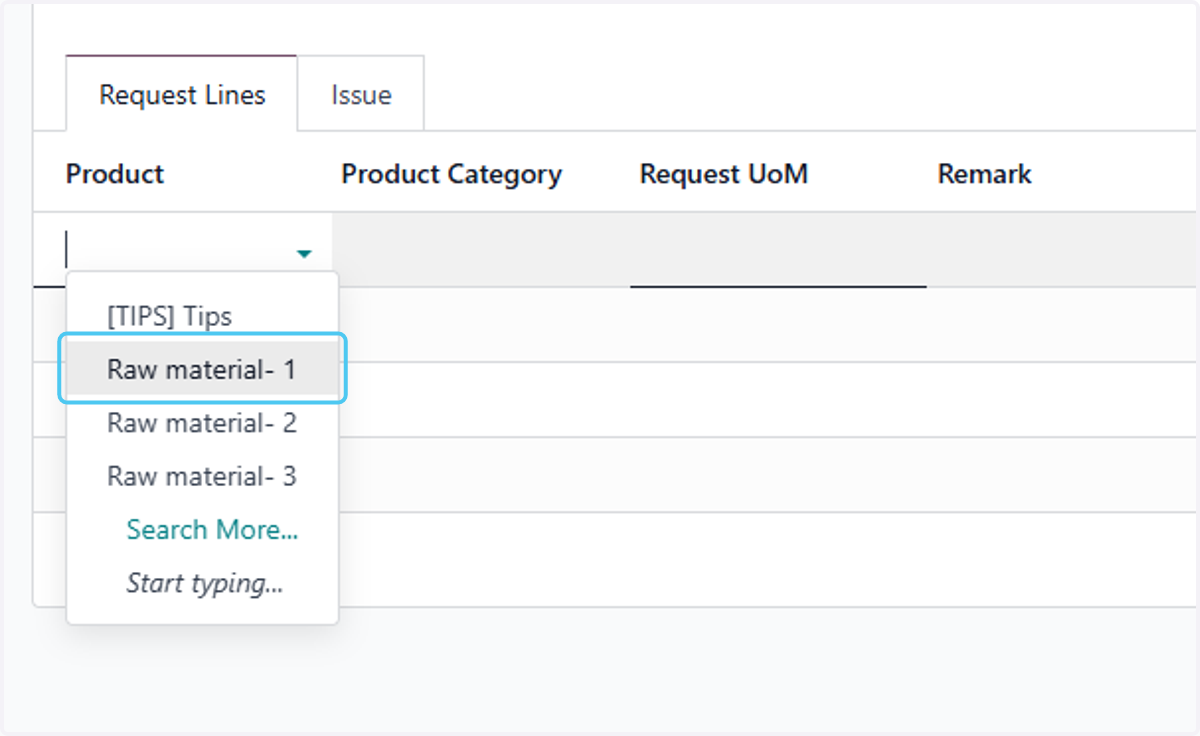Toggle the Product field dropdown arrow
Viewport: 1200px width, 736px height.
(x=304, y=254)
